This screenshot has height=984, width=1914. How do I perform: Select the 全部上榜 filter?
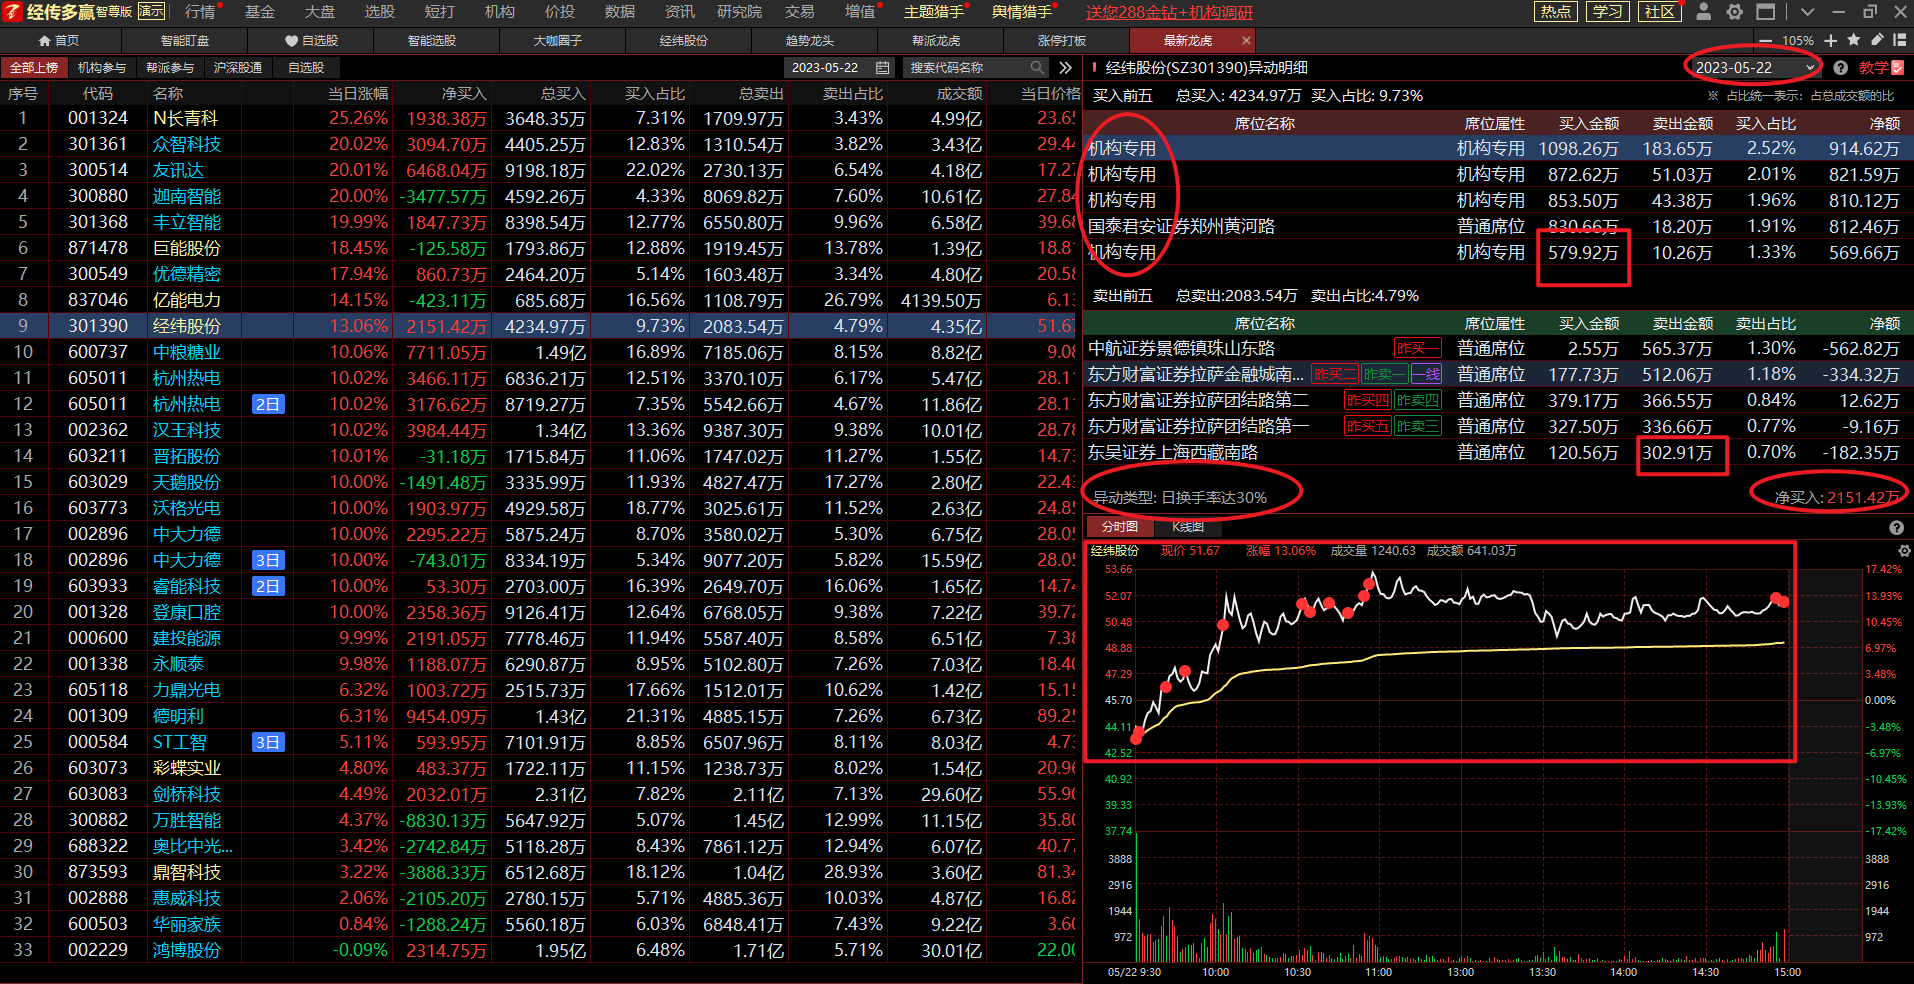pyautogui.click(x=35, y=68)
